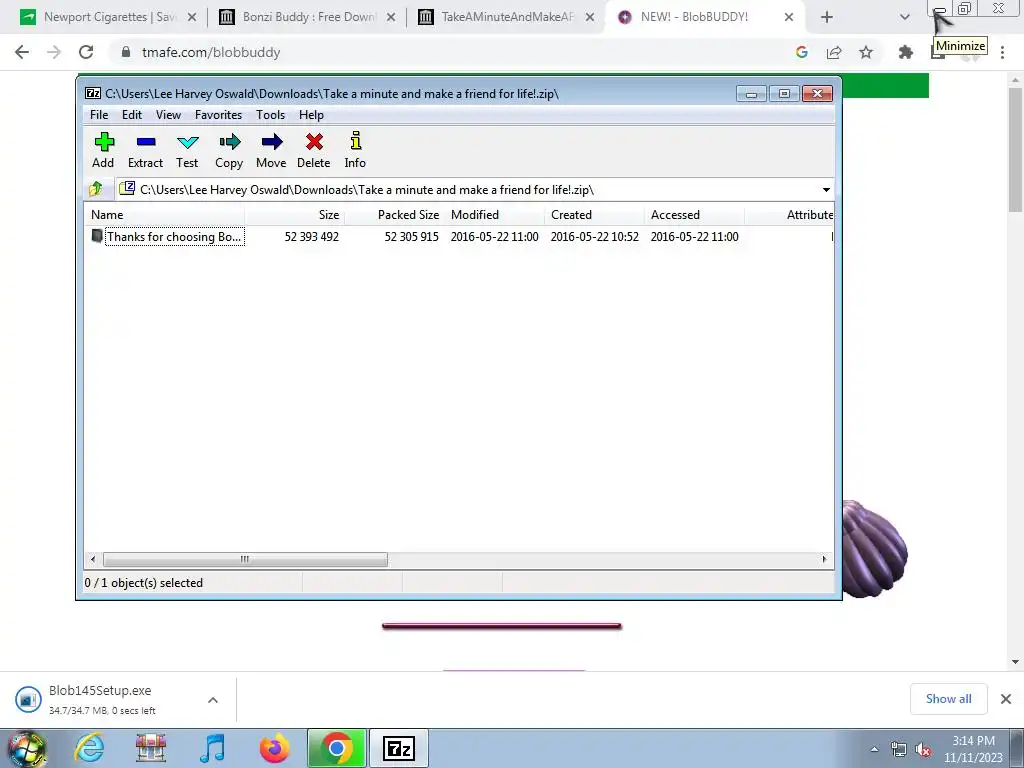Open the Tools menu
The height and width of the screenshot is (768, 1024).
pyautogui.click(x=270, y=115)
